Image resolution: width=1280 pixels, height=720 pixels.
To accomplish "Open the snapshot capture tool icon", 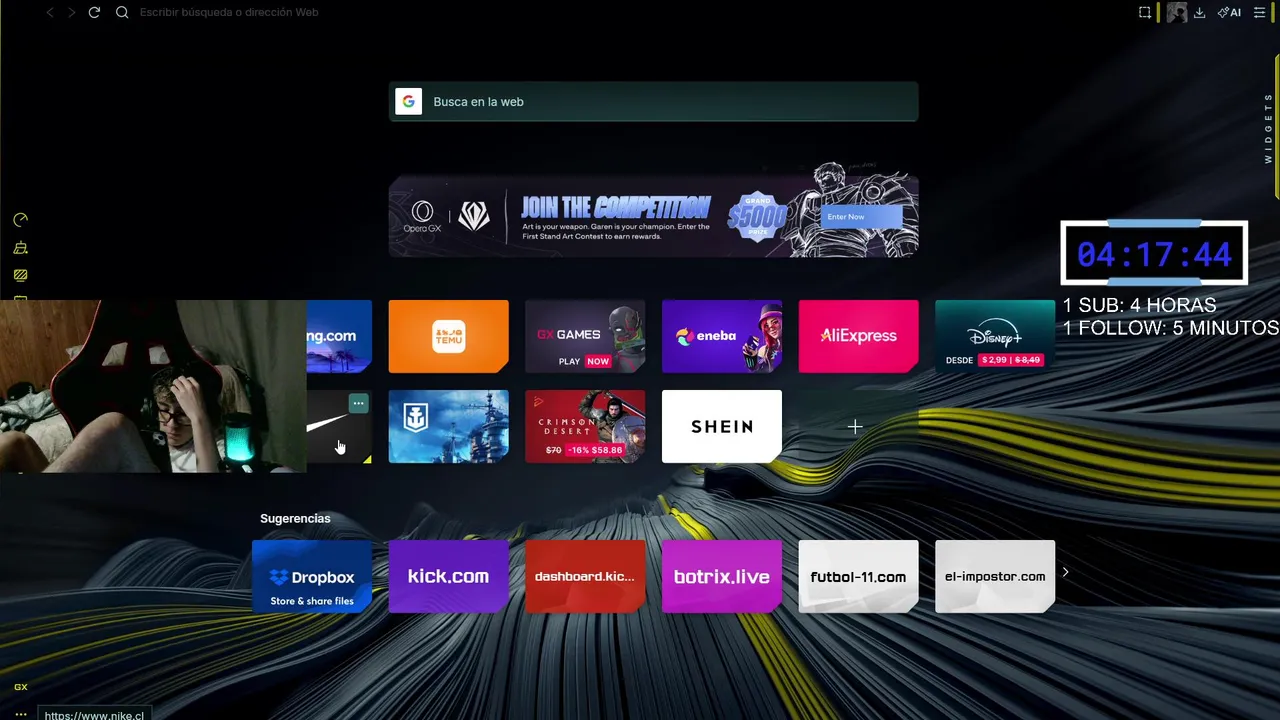I will (1145, 13).
